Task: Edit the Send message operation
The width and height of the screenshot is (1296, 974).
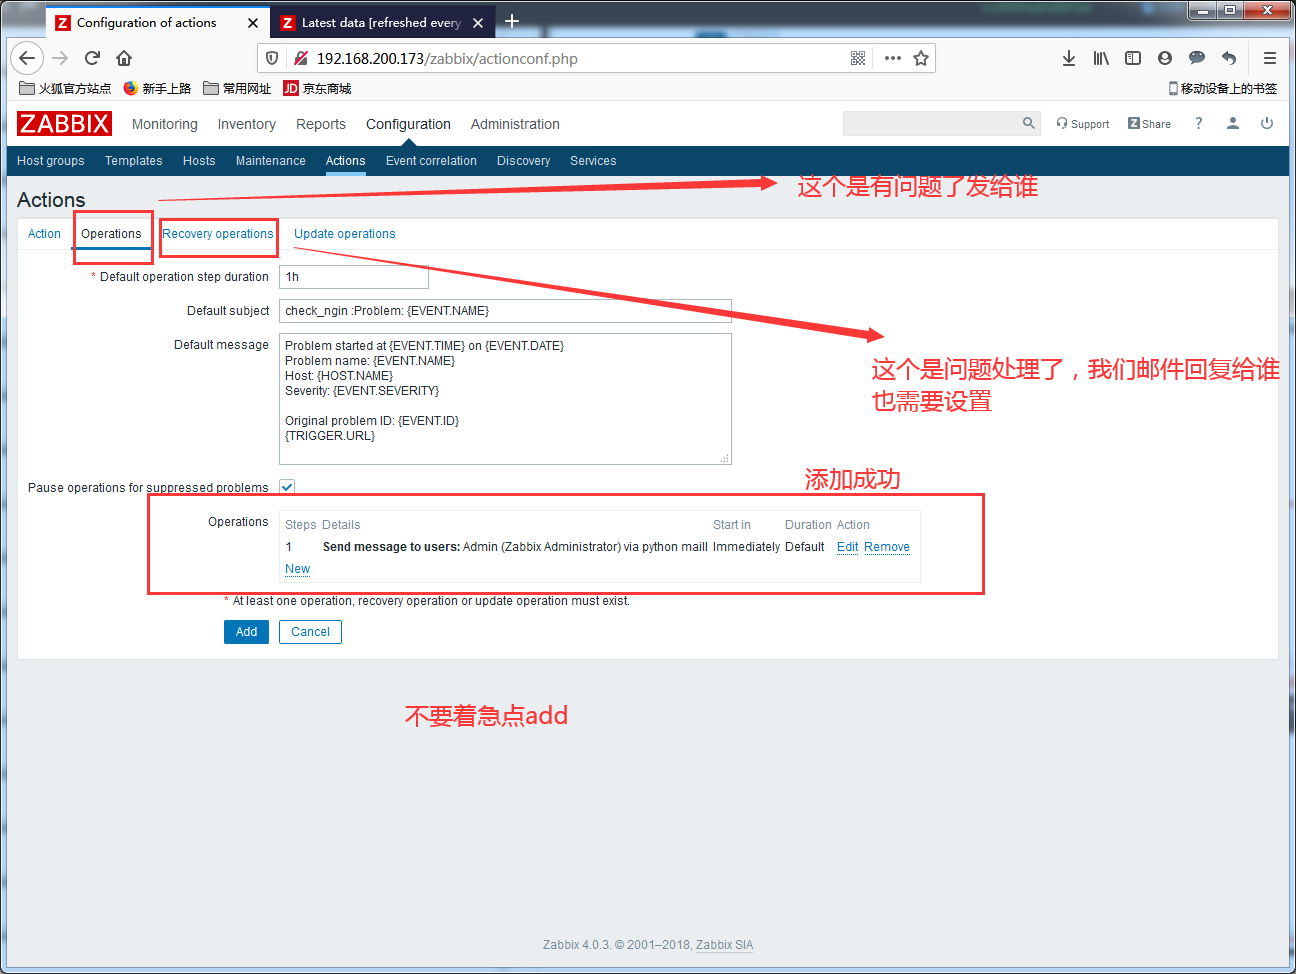Action: 847,547
